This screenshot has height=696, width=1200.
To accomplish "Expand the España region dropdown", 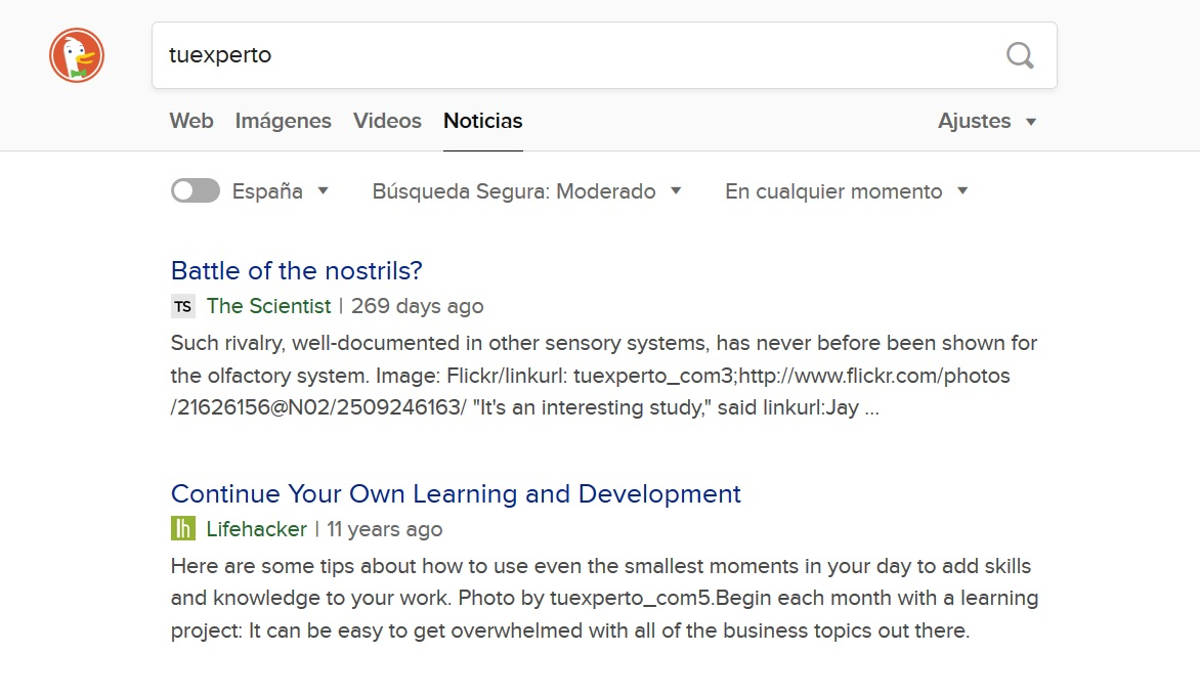I will tap(280, 191).
